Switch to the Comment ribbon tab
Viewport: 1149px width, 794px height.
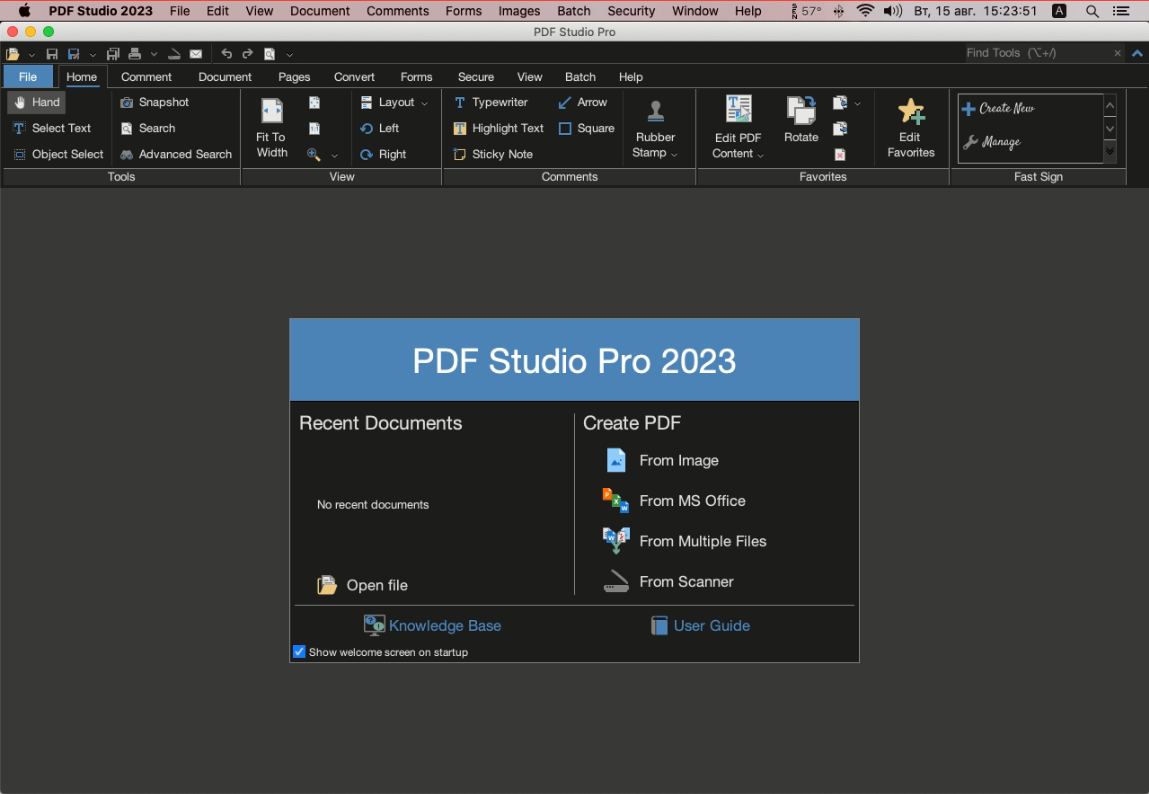146,77
